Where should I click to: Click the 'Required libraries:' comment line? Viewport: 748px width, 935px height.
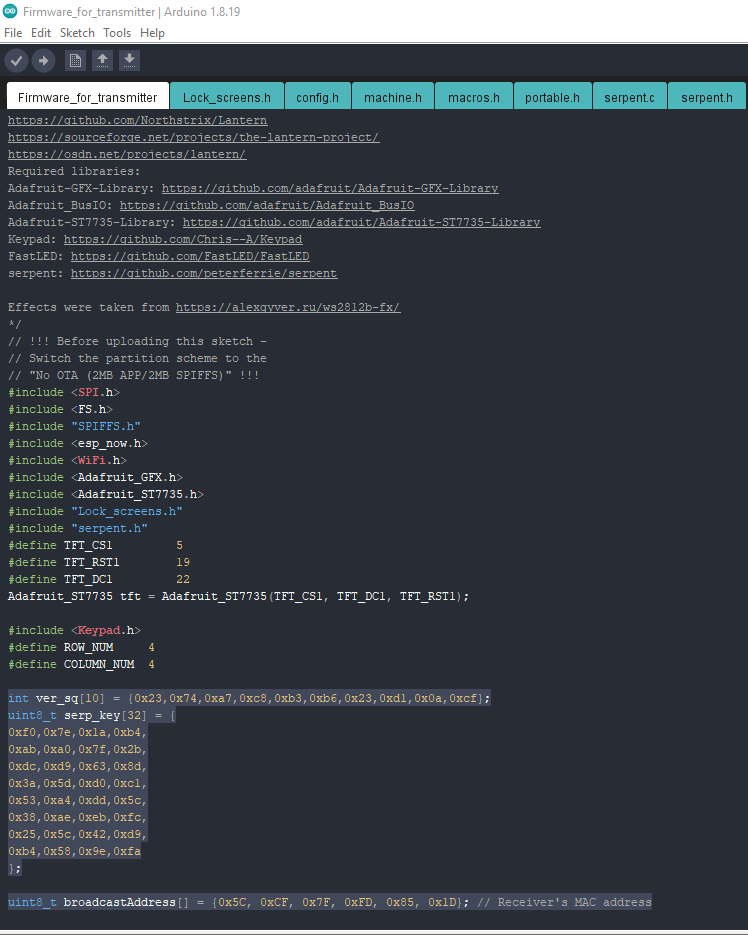pyautogui.click(x=74, y=171)
